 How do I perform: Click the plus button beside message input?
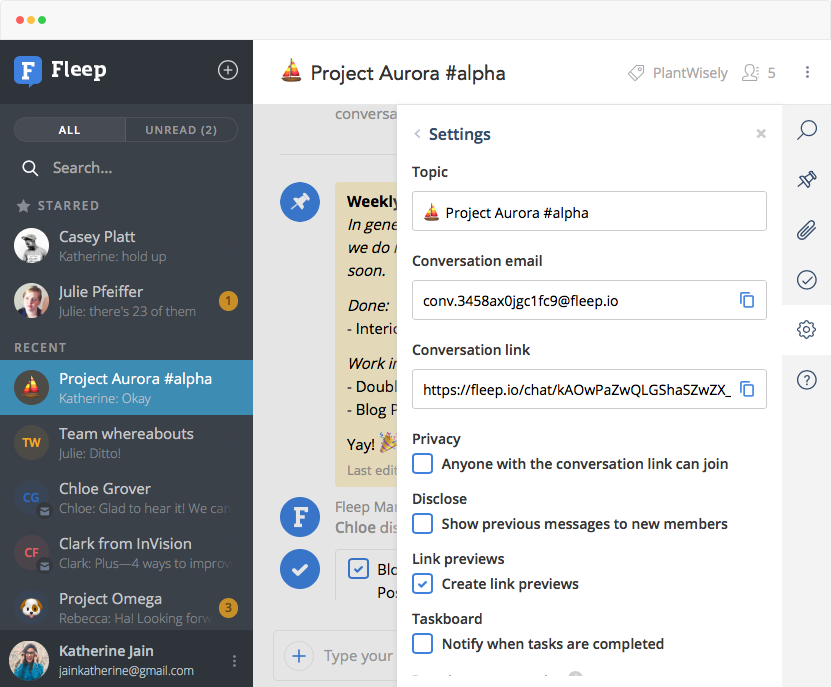coord(299,656)
